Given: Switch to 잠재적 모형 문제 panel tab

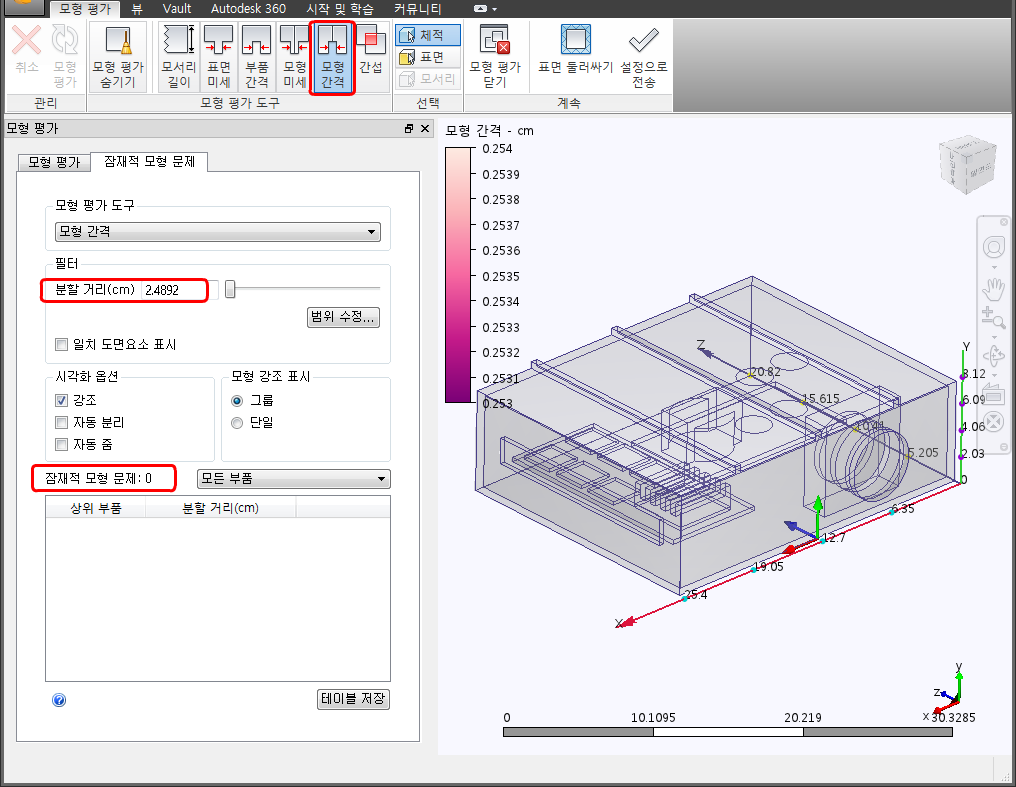Looking at the screenshot, I should 149,162.
